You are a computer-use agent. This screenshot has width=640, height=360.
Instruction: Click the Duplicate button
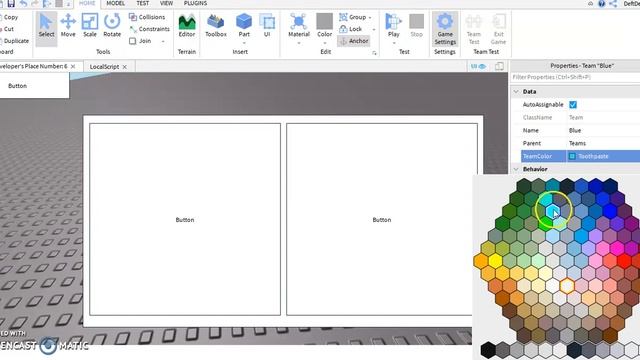pos(15,41)
